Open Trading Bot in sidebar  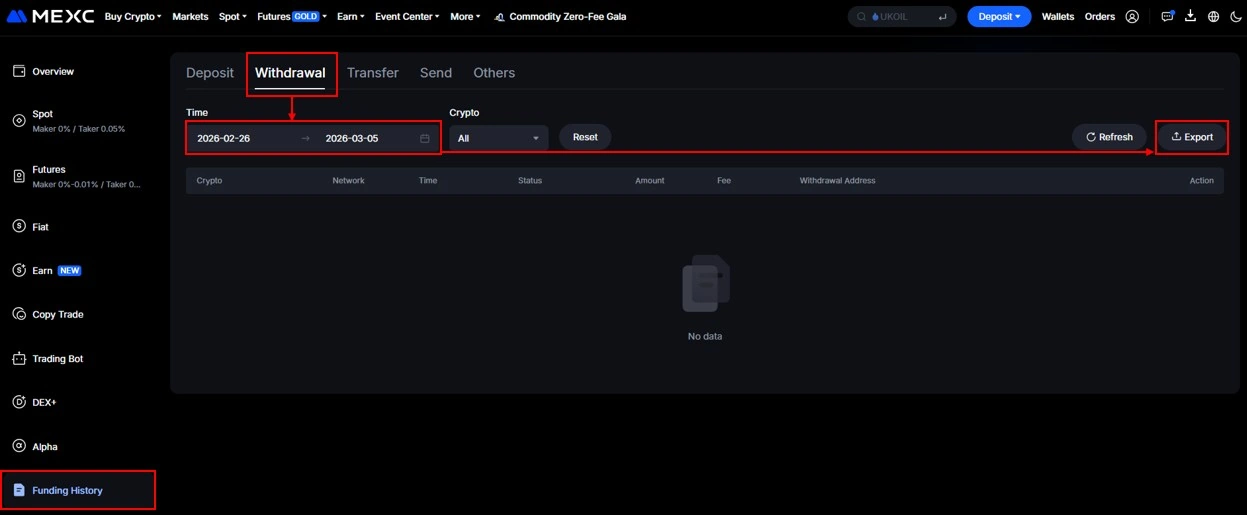pos(58,358)
